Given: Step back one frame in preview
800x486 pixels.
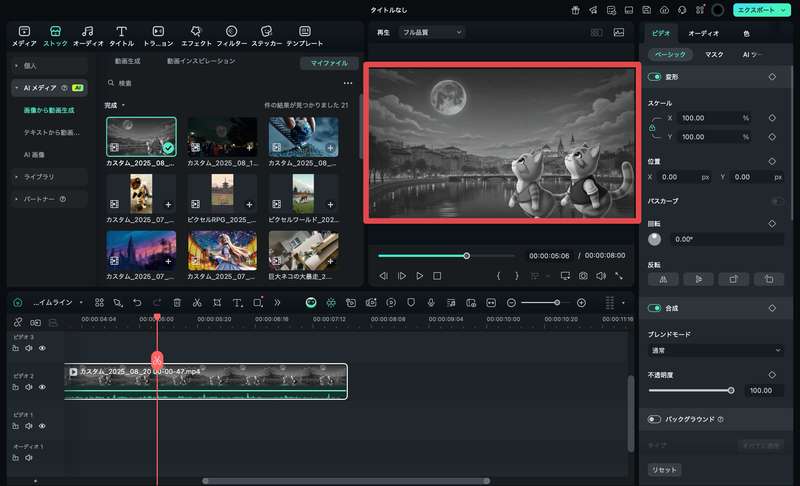Looking at the screenshot, I should (x=383, y=276).
